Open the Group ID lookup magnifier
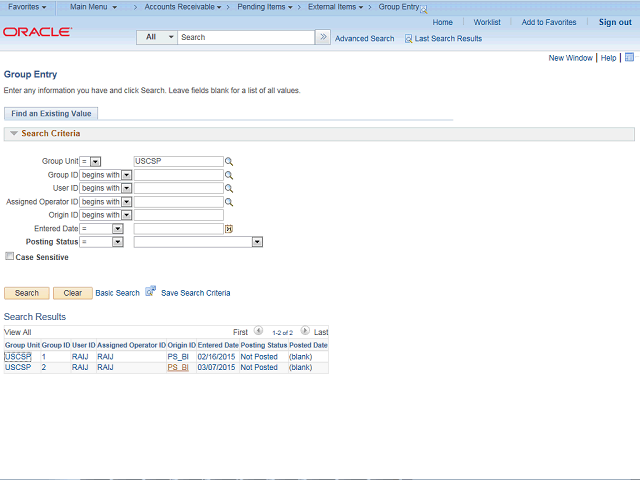 [229, 175]
